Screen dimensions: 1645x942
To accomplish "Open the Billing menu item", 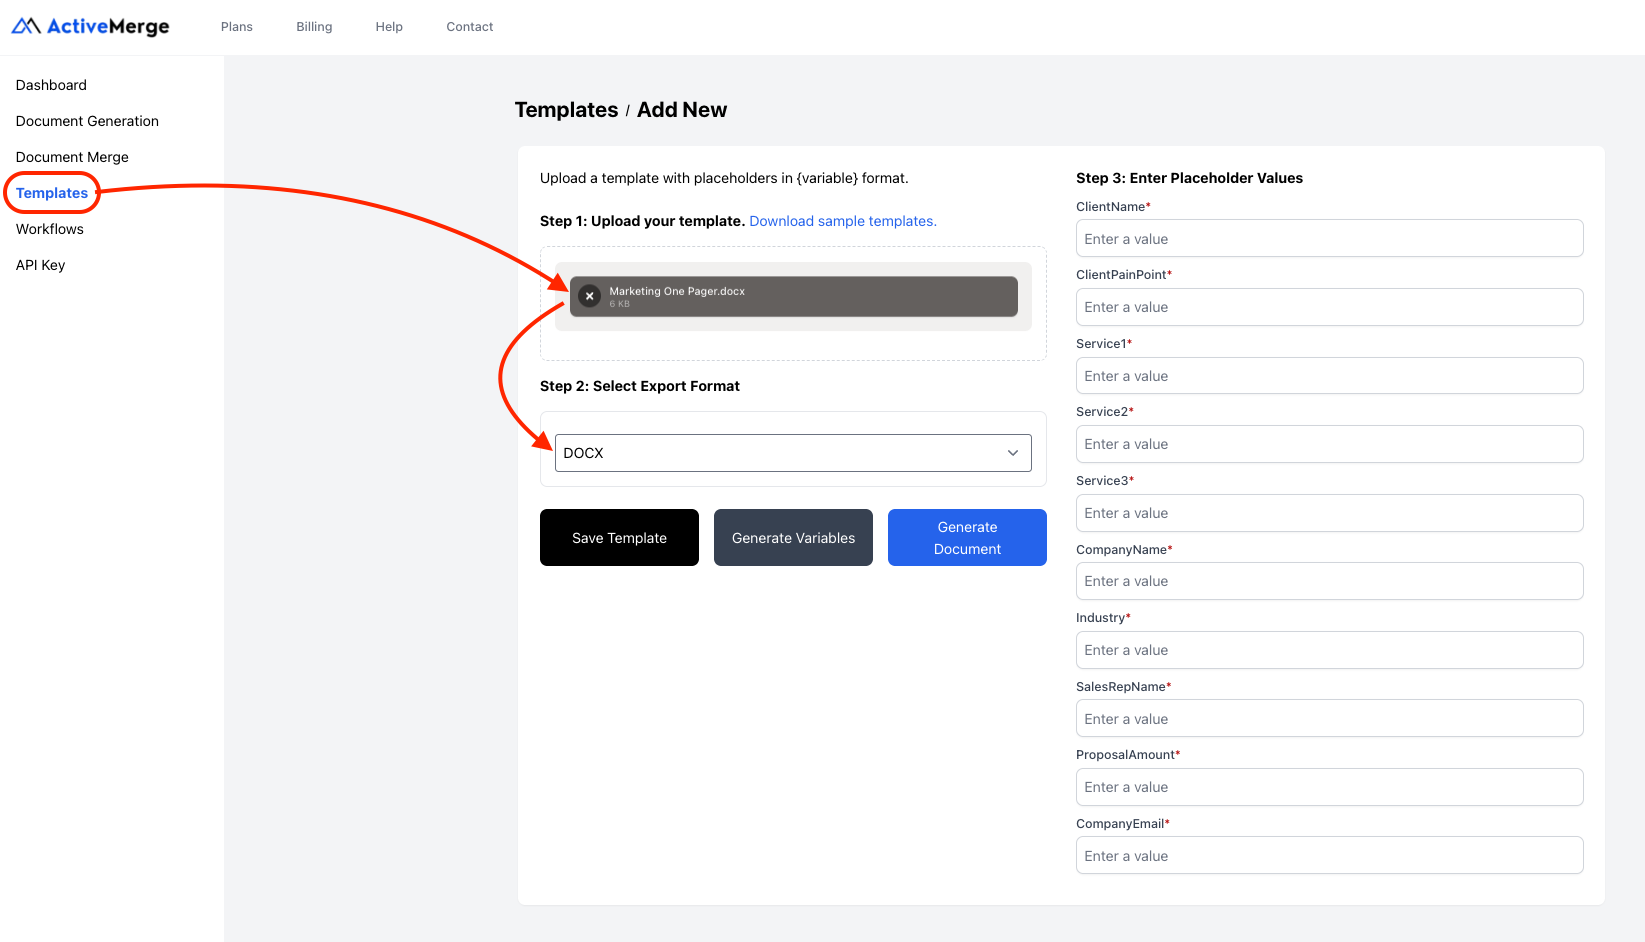I will 313,26.
